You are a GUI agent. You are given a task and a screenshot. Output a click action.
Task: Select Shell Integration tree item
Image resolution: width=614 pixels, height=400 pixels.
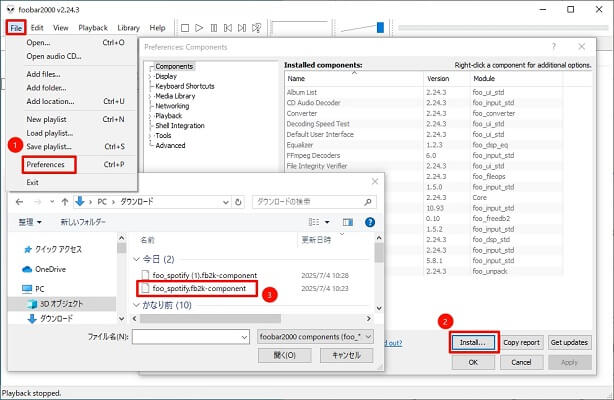[x=180, y=126]
